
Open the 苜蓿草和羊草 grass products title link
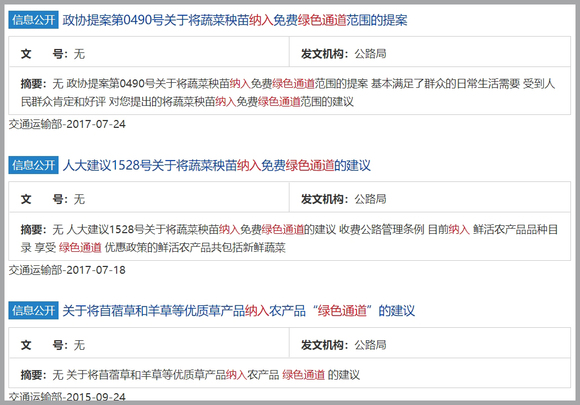pyautogui.click(x=239, y=311)
